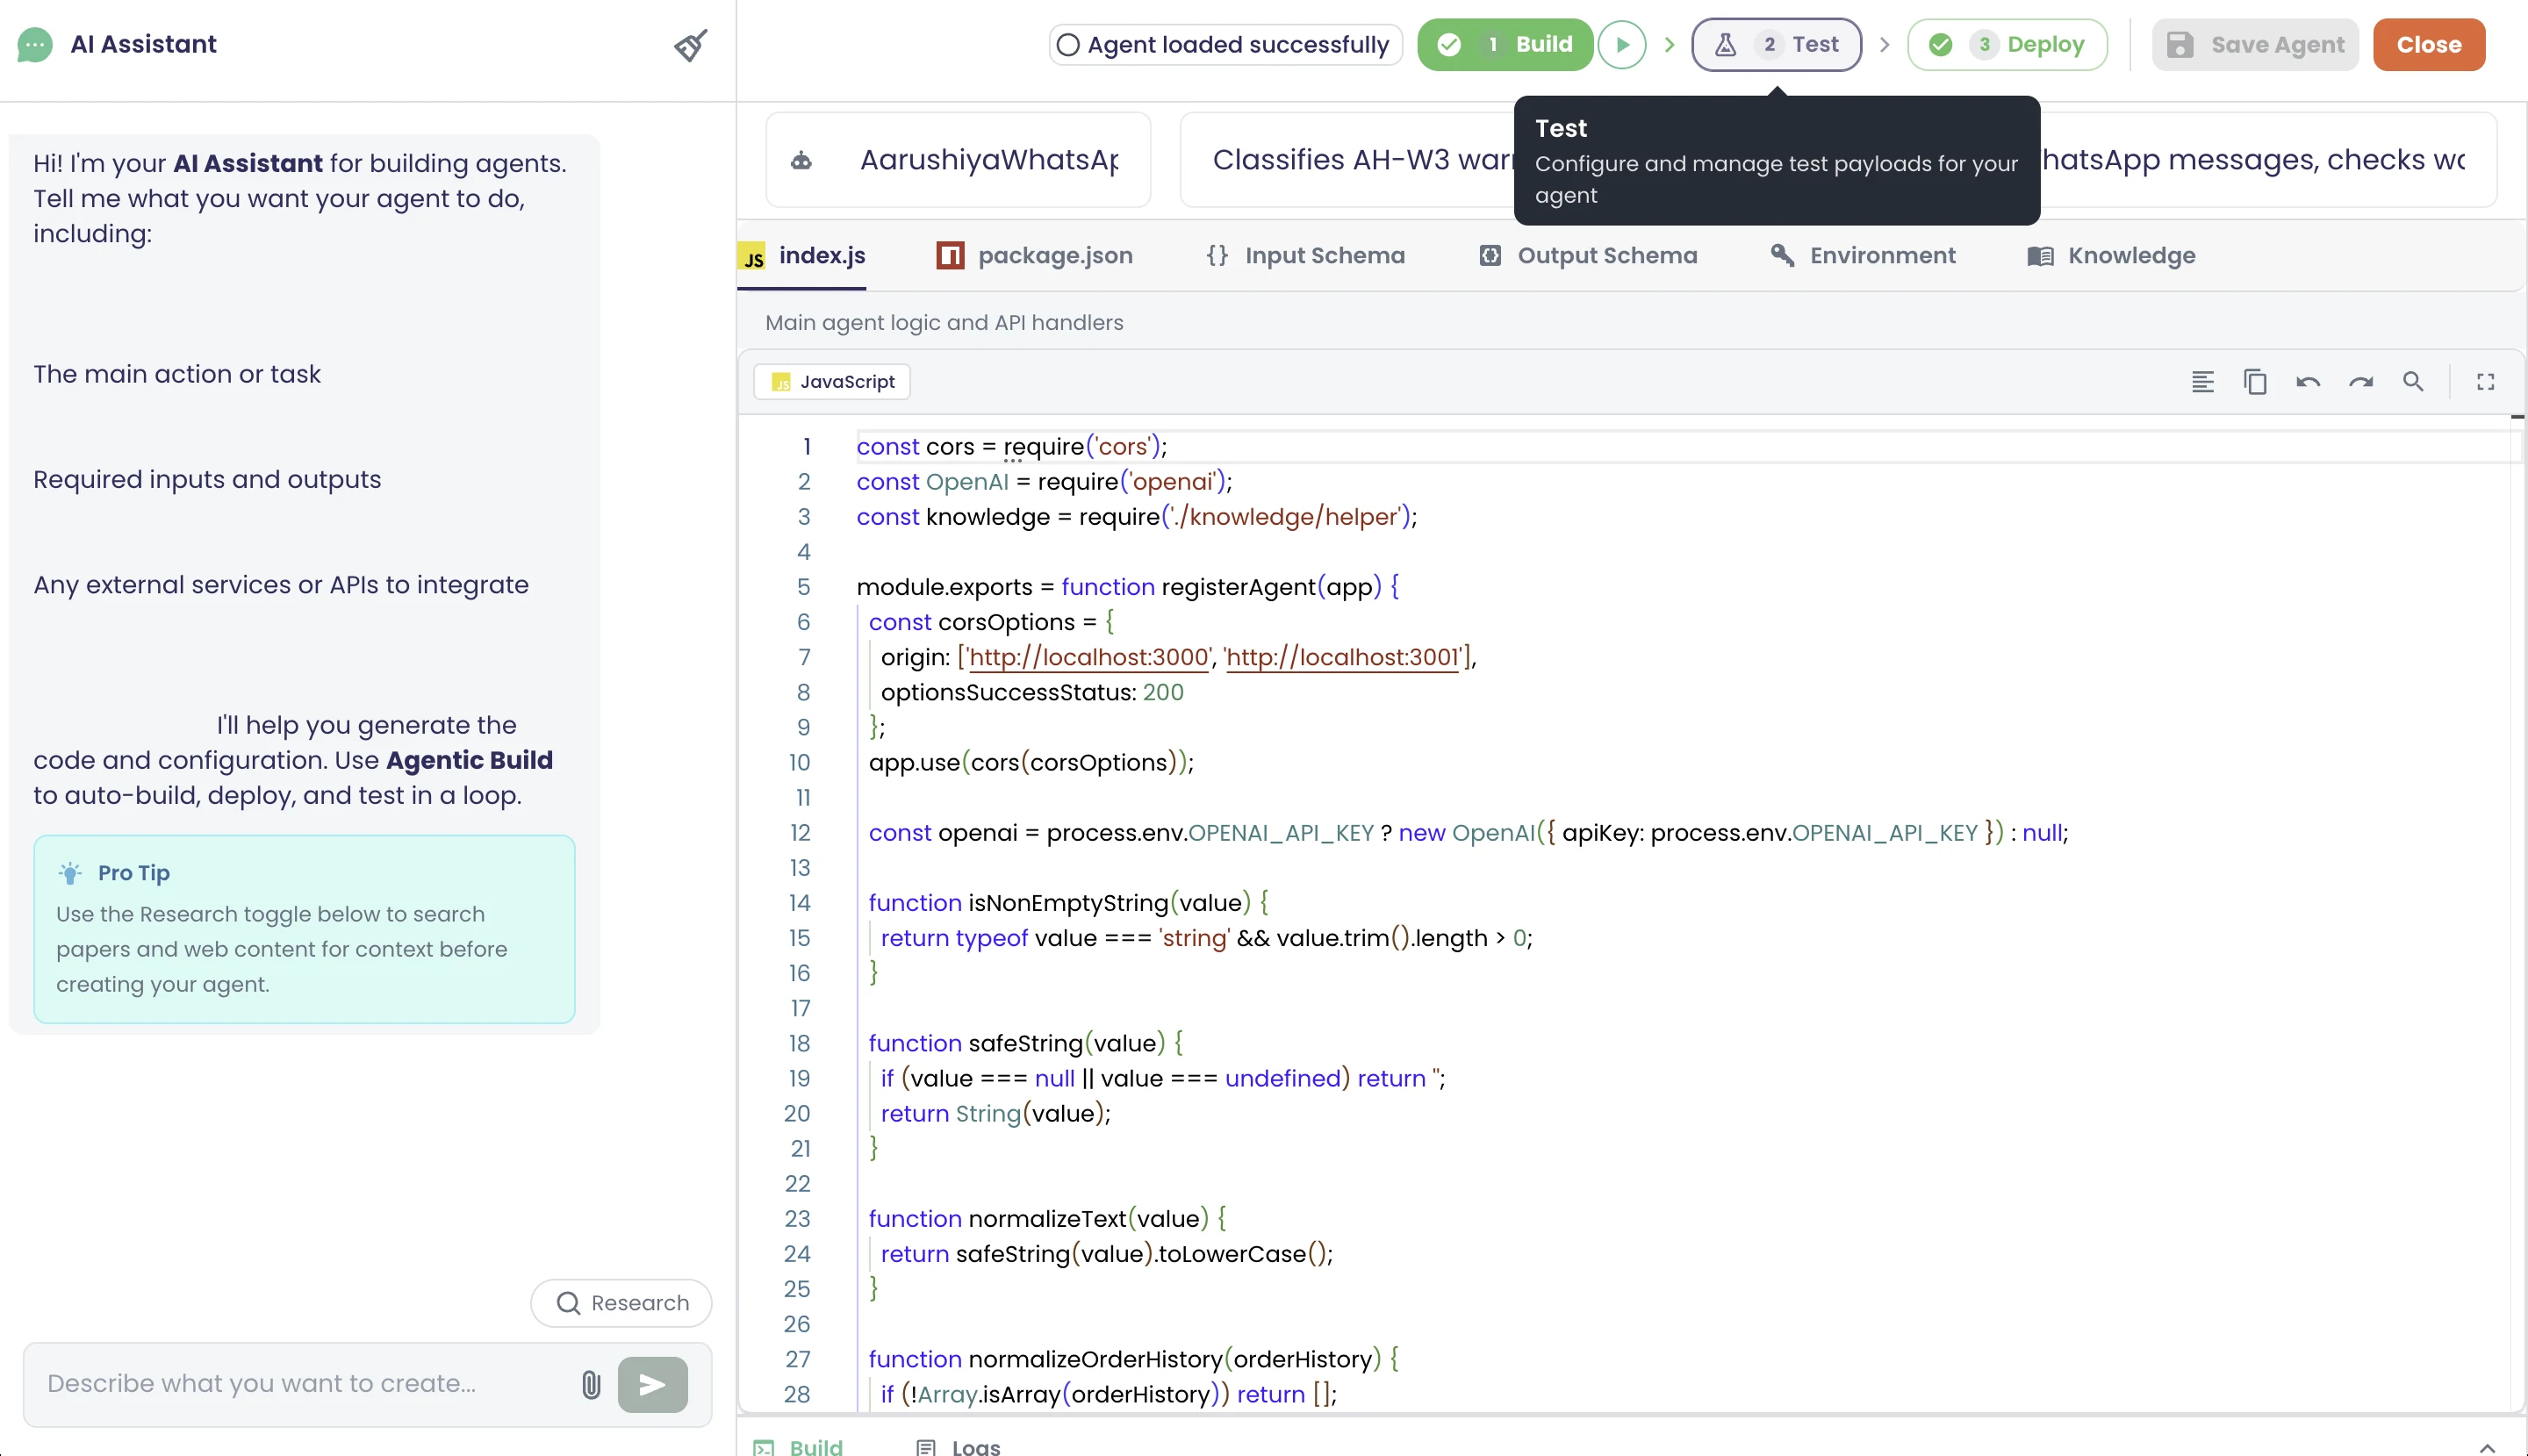Open the Build step
The image size is (2528, 1456).
(1505, 45)
